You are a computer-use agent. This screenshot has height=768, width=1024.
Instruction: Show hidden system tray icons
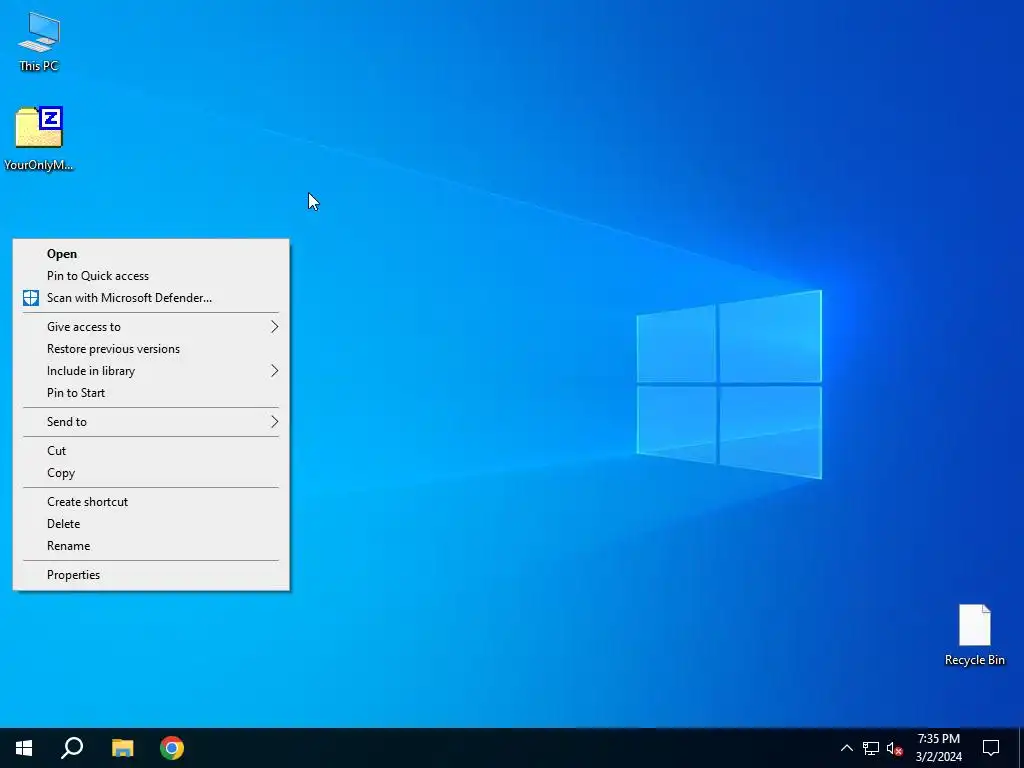click(x=846, y=748)
